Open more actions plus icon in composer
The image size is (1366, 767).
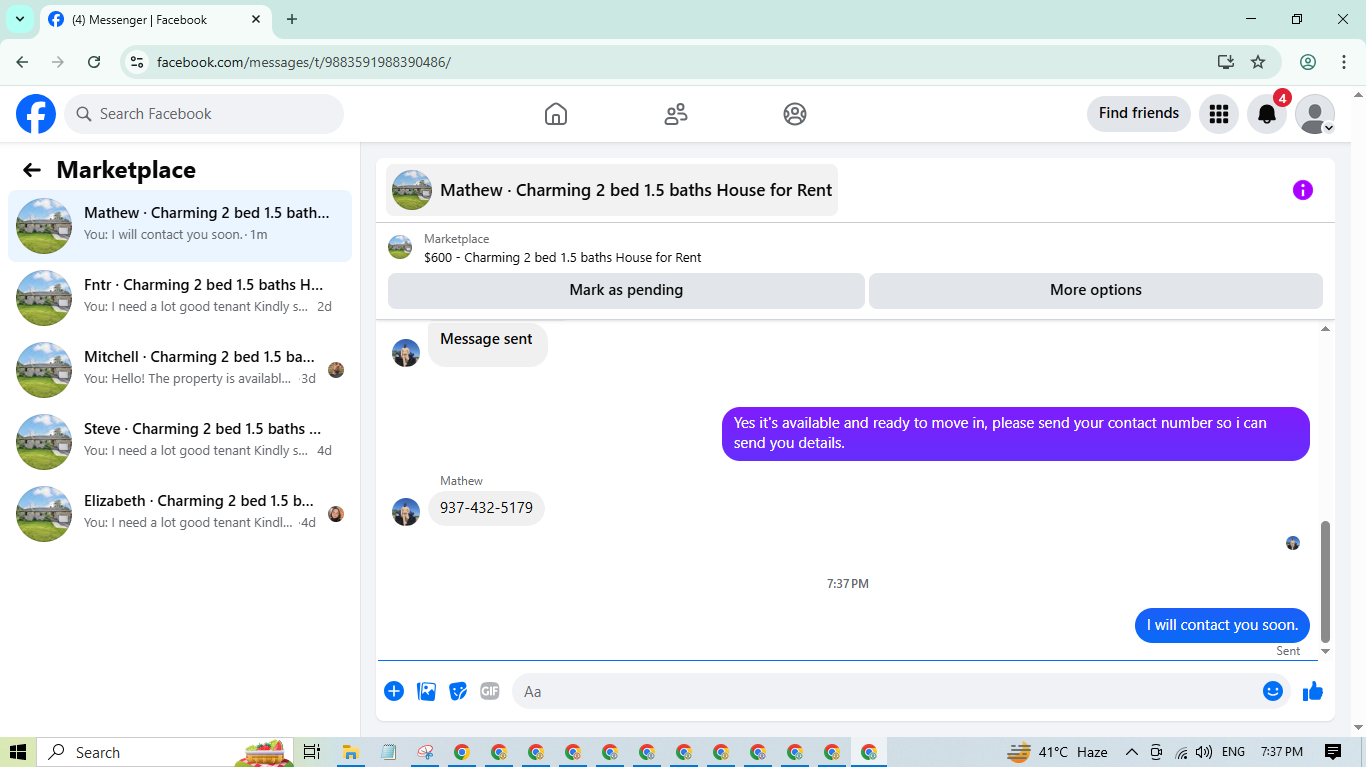pos(394,691)
